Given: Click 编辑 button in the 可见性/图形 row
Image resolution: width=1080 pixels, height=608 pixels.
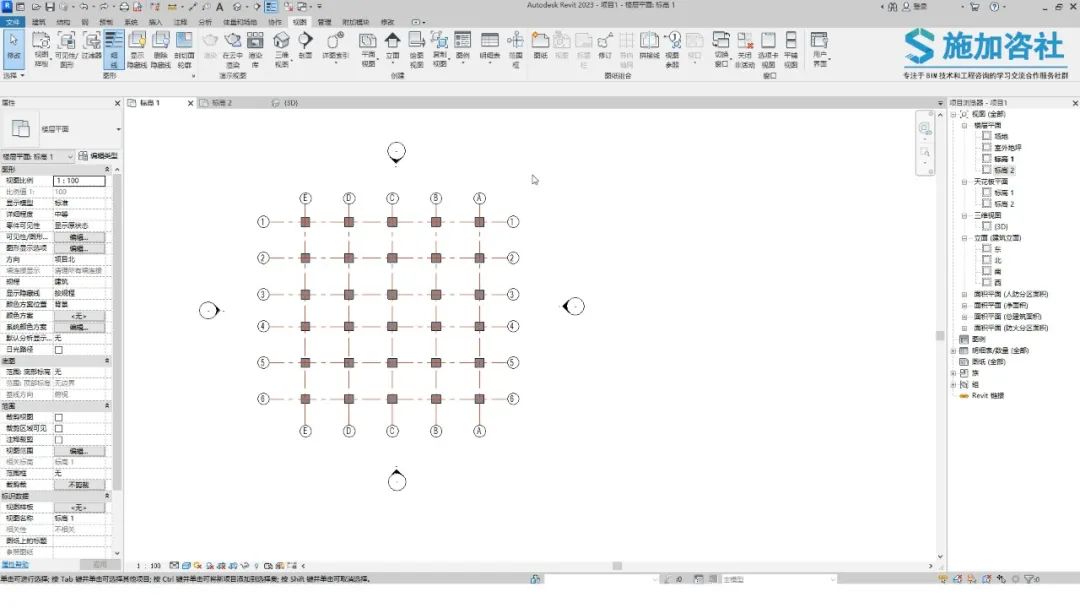Looking at the screenshot, I should [79, 237].
